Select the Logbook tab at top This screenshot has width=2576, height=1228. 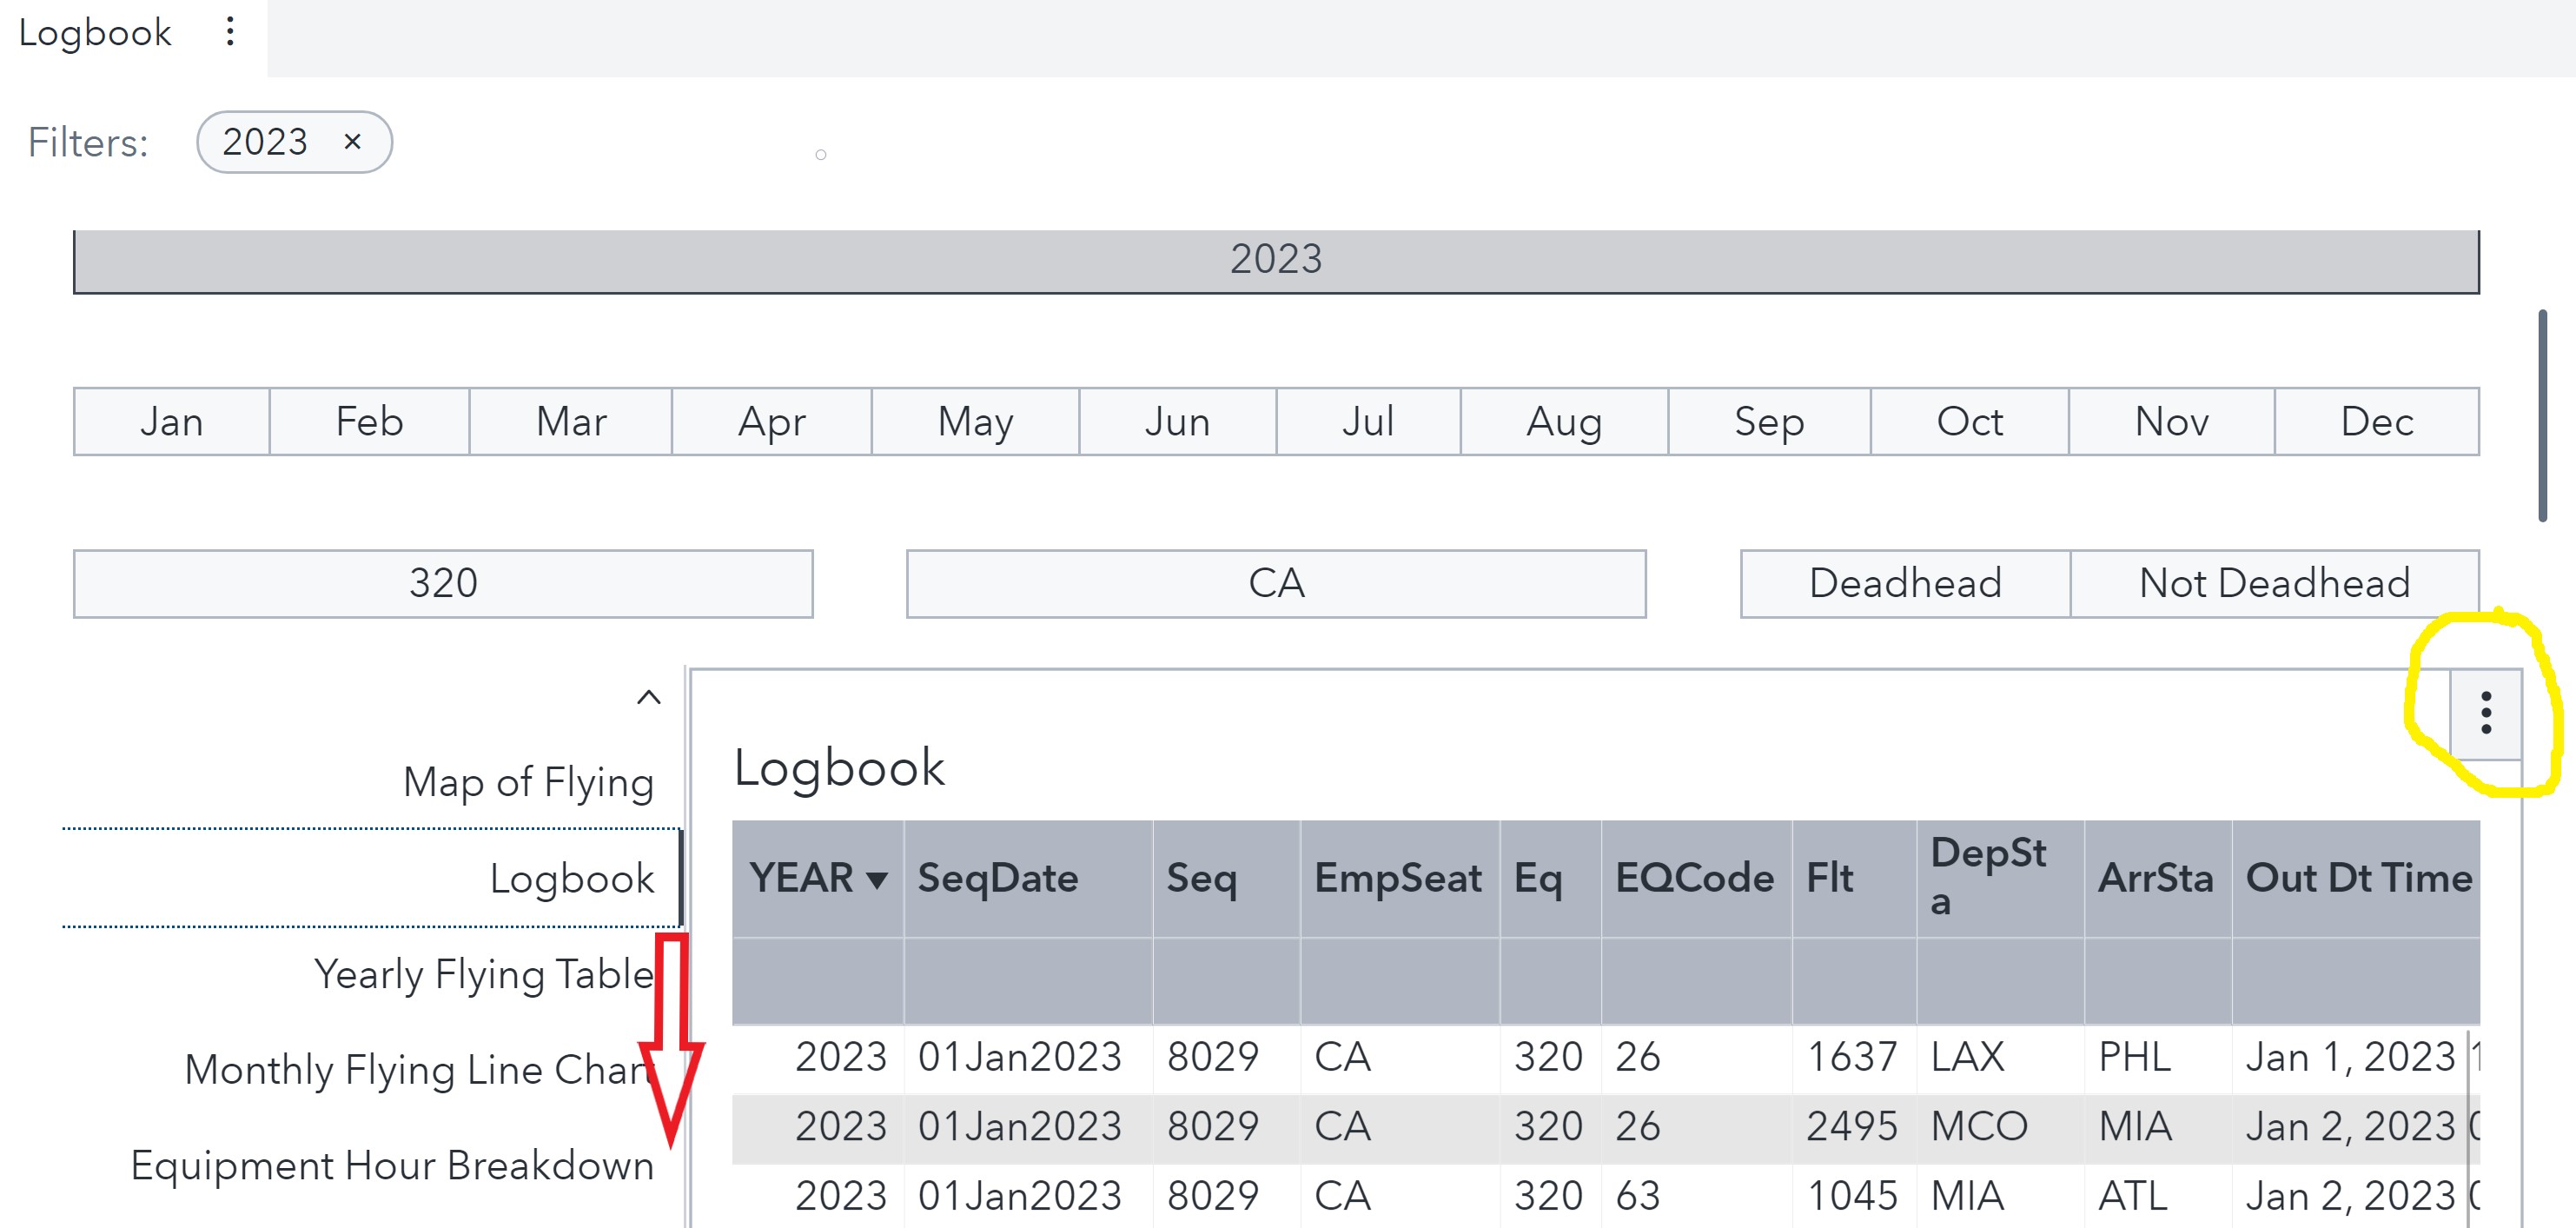click(95, 33)
